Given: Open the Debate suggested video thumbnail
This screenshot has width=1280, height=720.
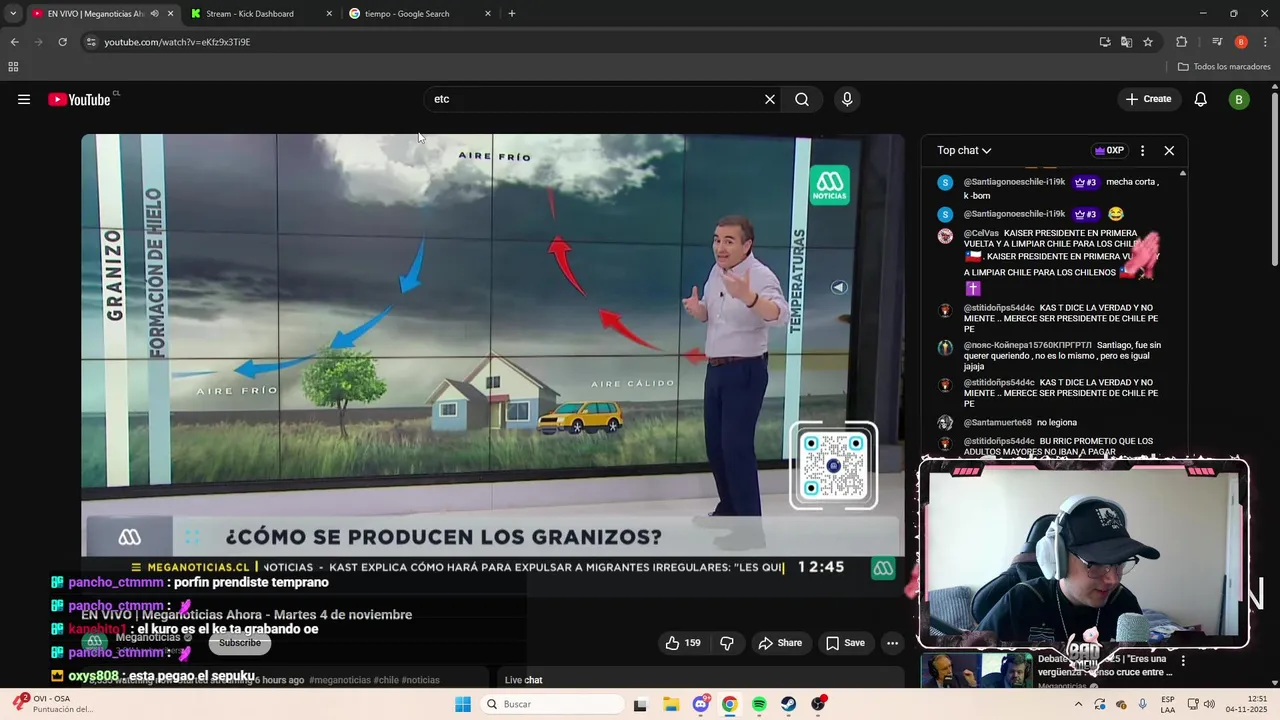Looking at the screenshot, I should (977, 670).
